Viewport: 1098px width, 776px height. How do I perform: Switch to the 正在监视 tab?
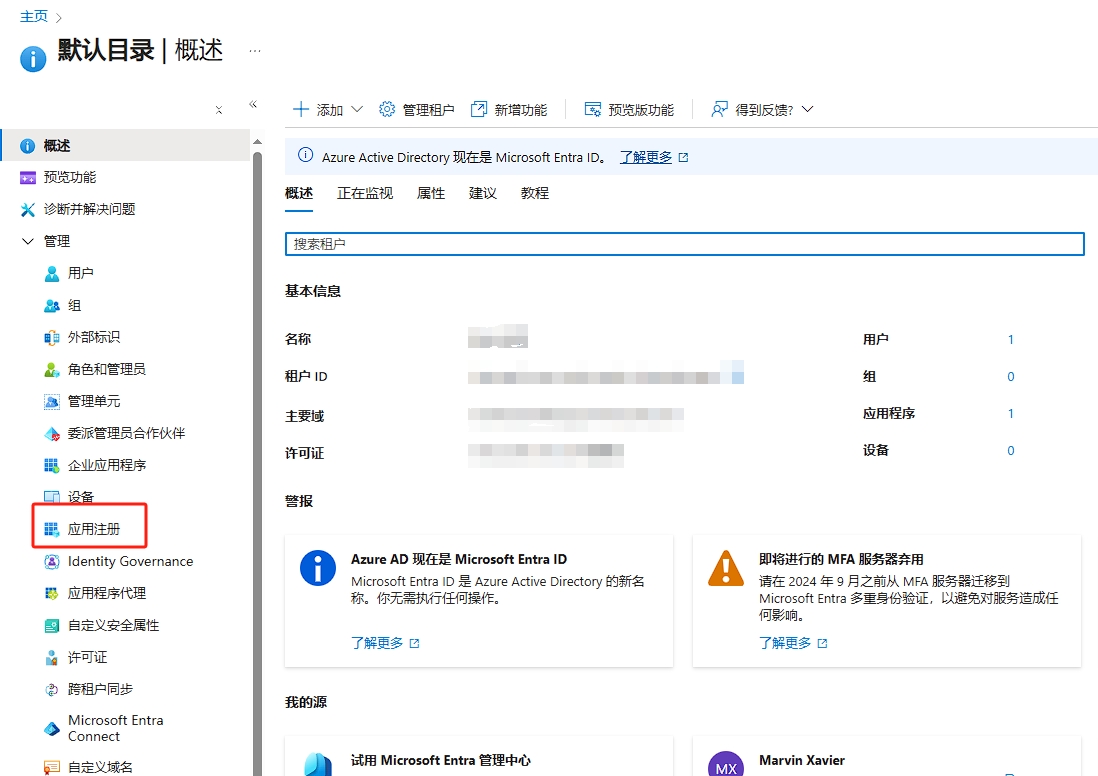(364, 193)
